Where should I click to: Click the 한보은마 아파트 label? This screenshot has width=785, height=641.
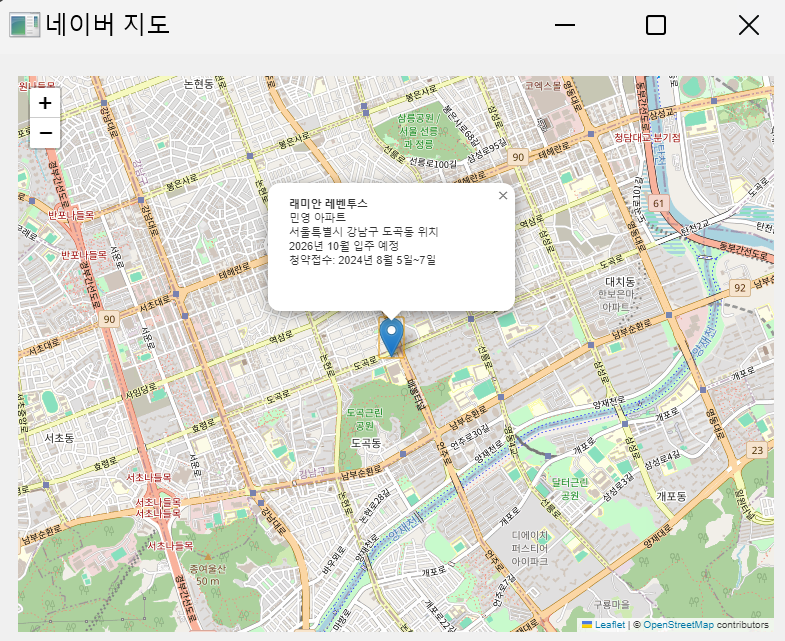click(616, 300)
